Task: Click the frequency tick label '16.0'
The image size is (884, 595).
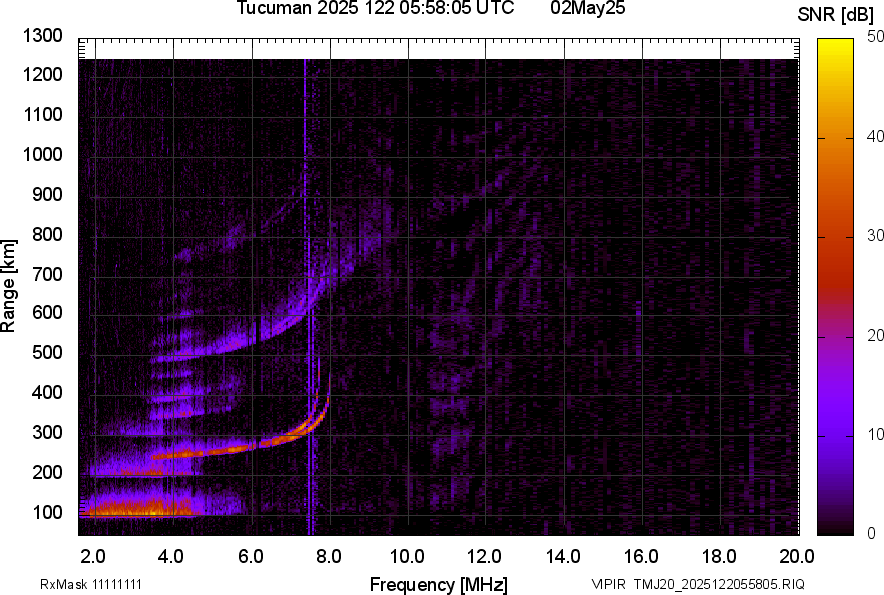Action: (x=642, y=557)
